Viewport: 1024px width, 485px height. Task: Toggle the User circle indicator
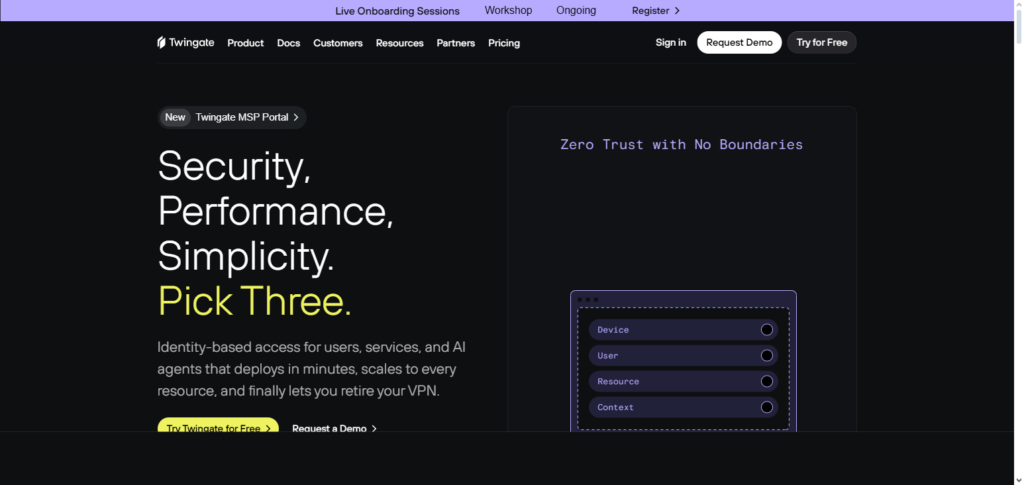[x=767, y=356]
